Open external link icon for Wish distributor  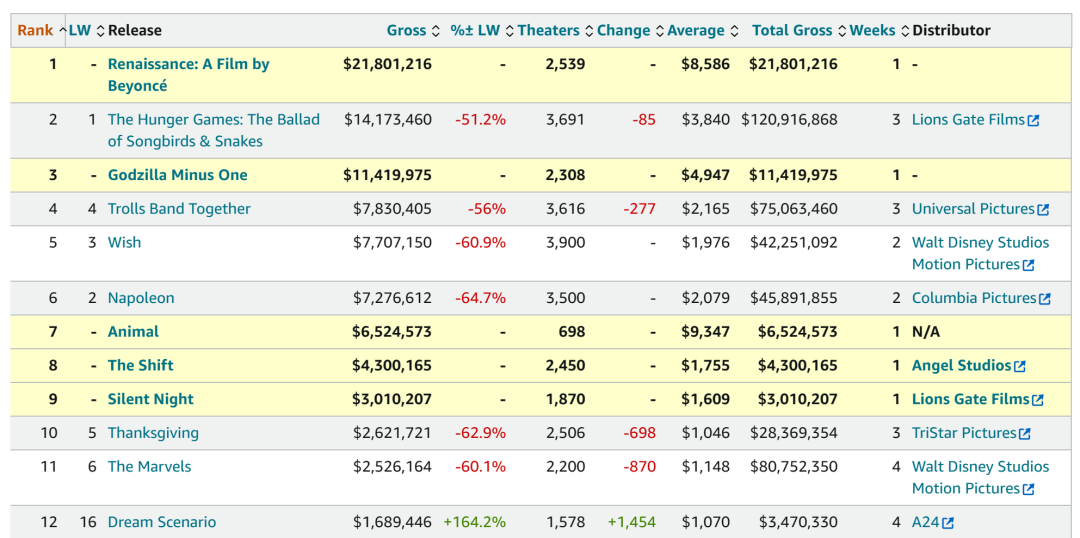click(1028, 266)
